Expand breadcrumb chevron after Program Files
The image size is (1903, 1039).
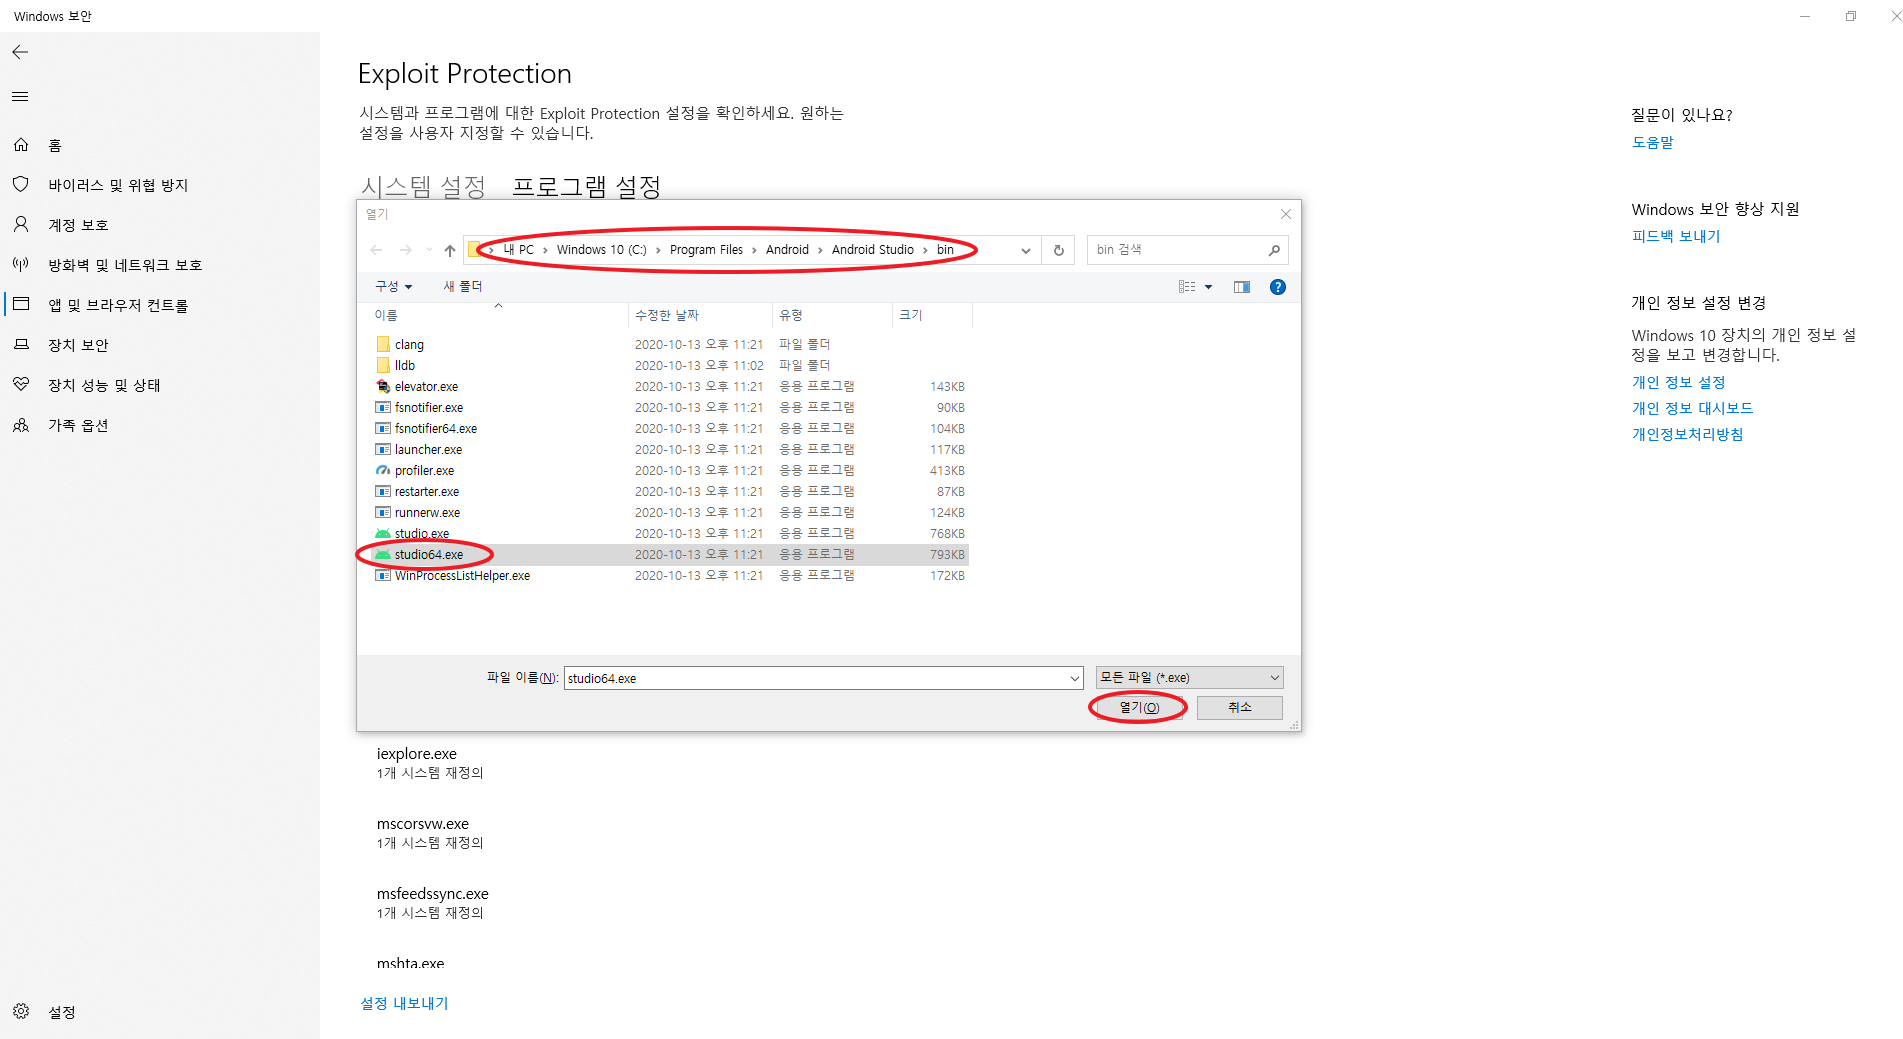click(x=754, y=250)
